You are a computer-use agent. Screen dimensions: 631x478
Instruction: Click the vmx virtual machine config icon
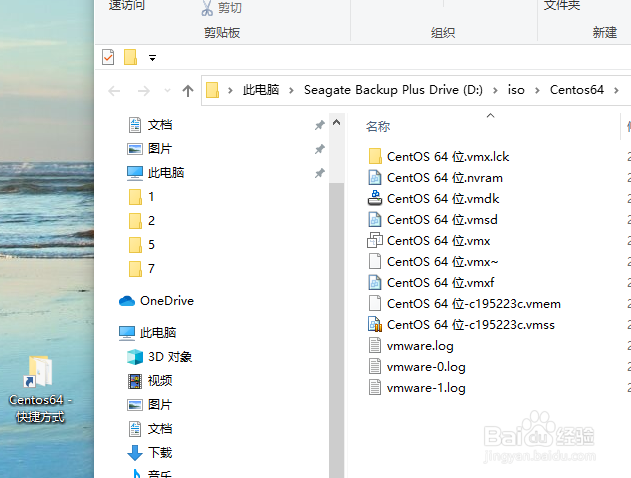click(375, 241)
